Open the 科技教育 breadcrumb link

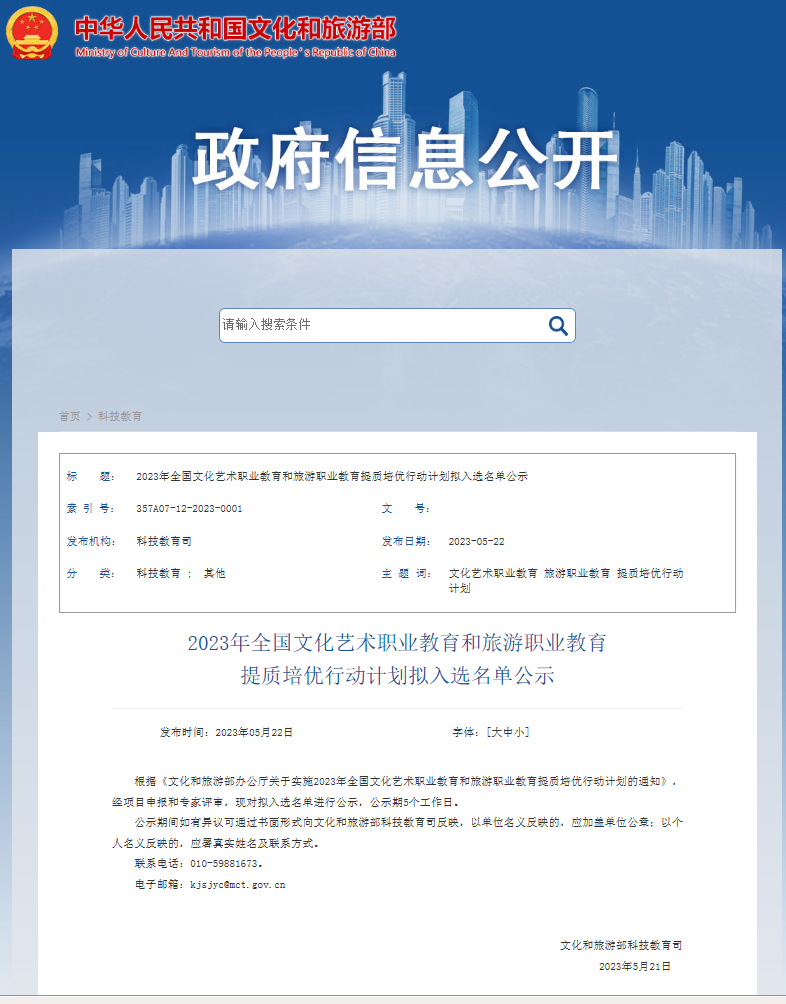[120, 416]
